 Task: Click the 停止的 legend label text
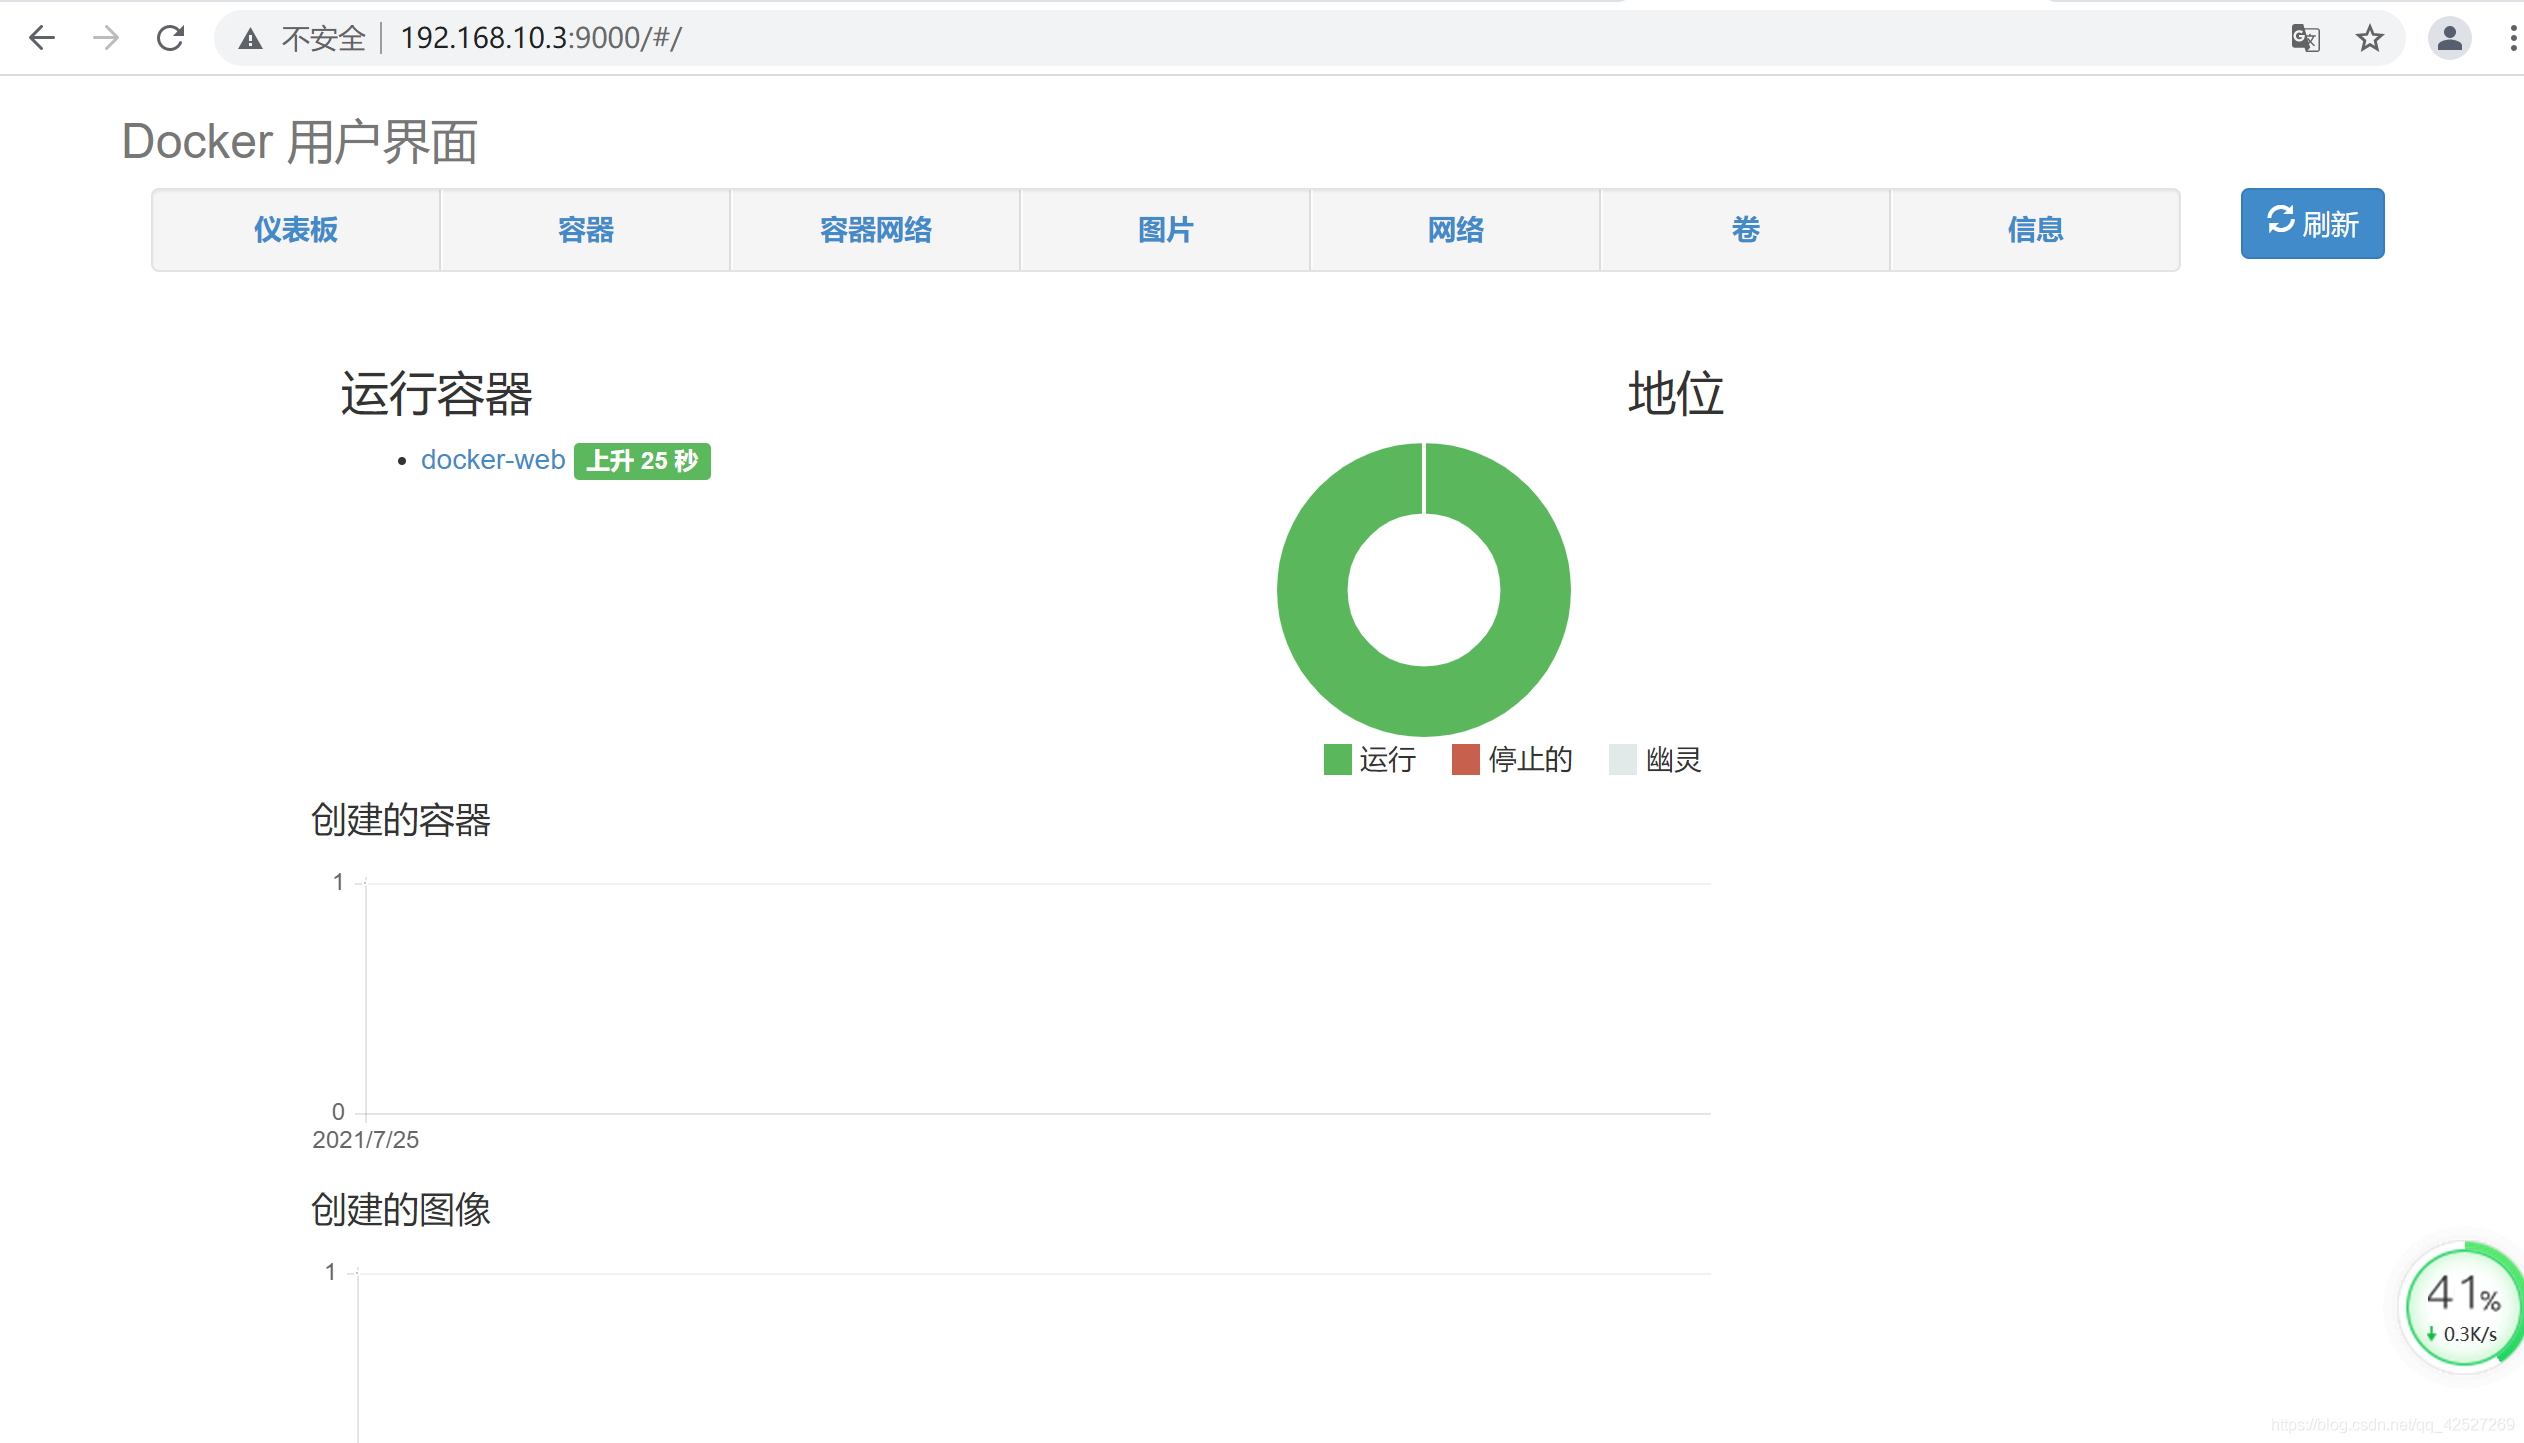pos(1530,760)
